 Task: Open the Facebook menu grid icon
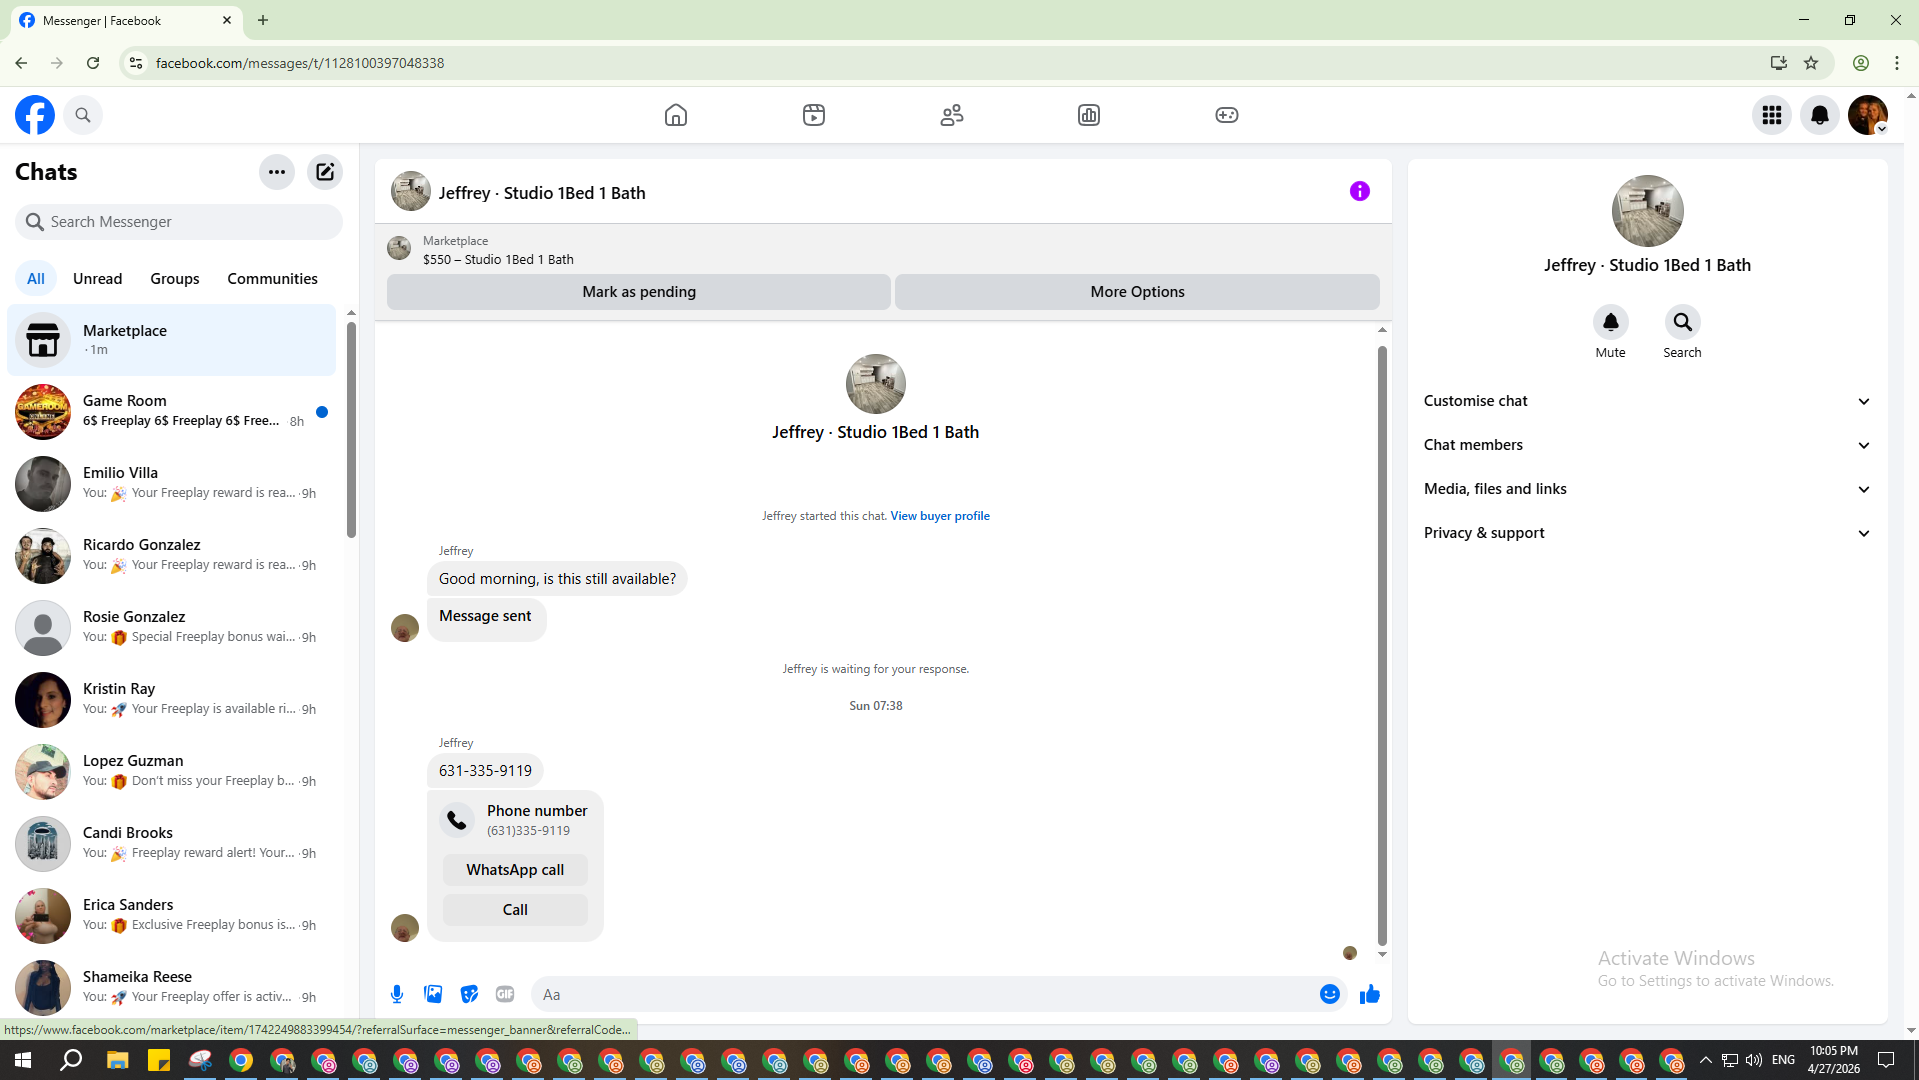[1772, 115]
